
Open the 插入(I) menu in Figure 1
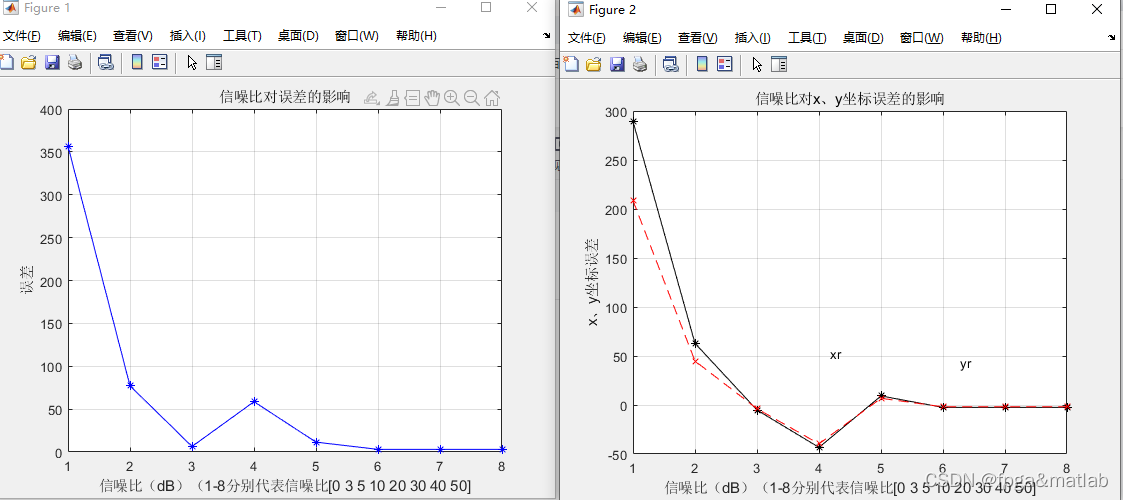188,36
